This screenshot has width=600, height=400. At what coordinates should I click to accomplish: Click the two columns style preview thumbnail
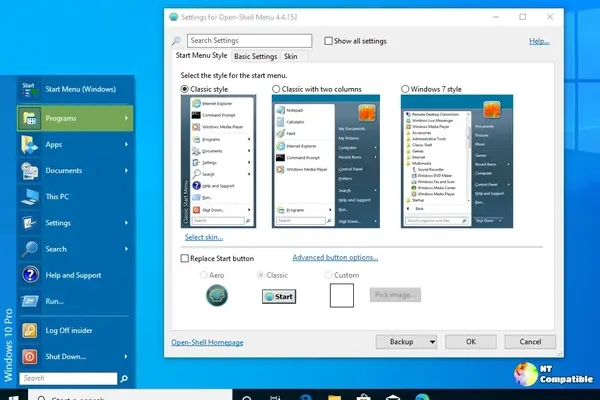[326, 162]
